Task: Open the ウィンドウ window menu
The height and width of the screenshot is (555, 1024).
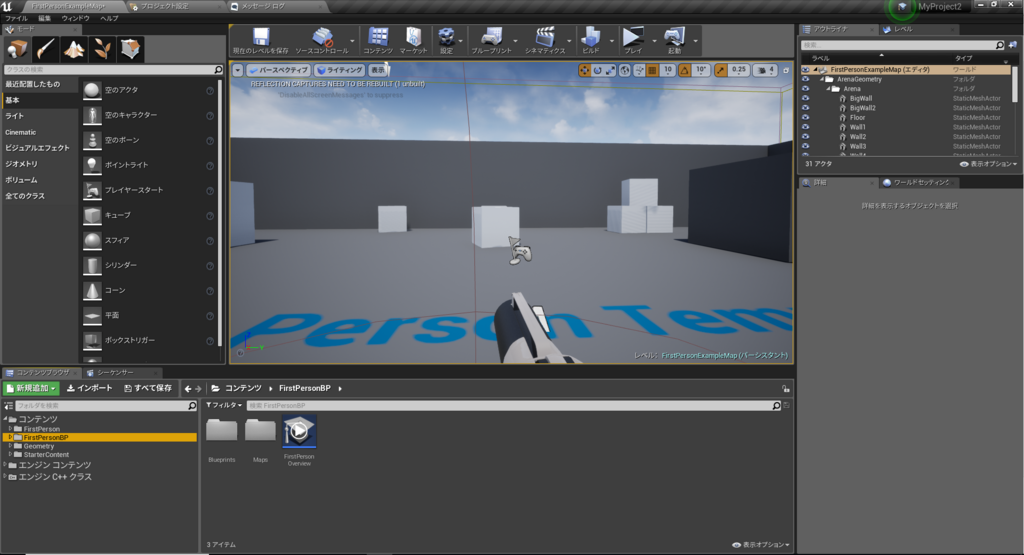Action: point(76,18)
